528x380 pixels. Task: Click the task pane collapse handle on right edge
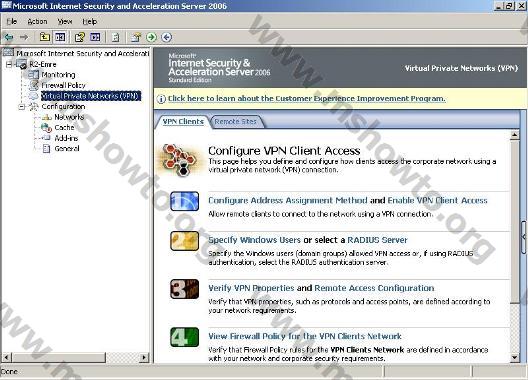coord(524,236)
